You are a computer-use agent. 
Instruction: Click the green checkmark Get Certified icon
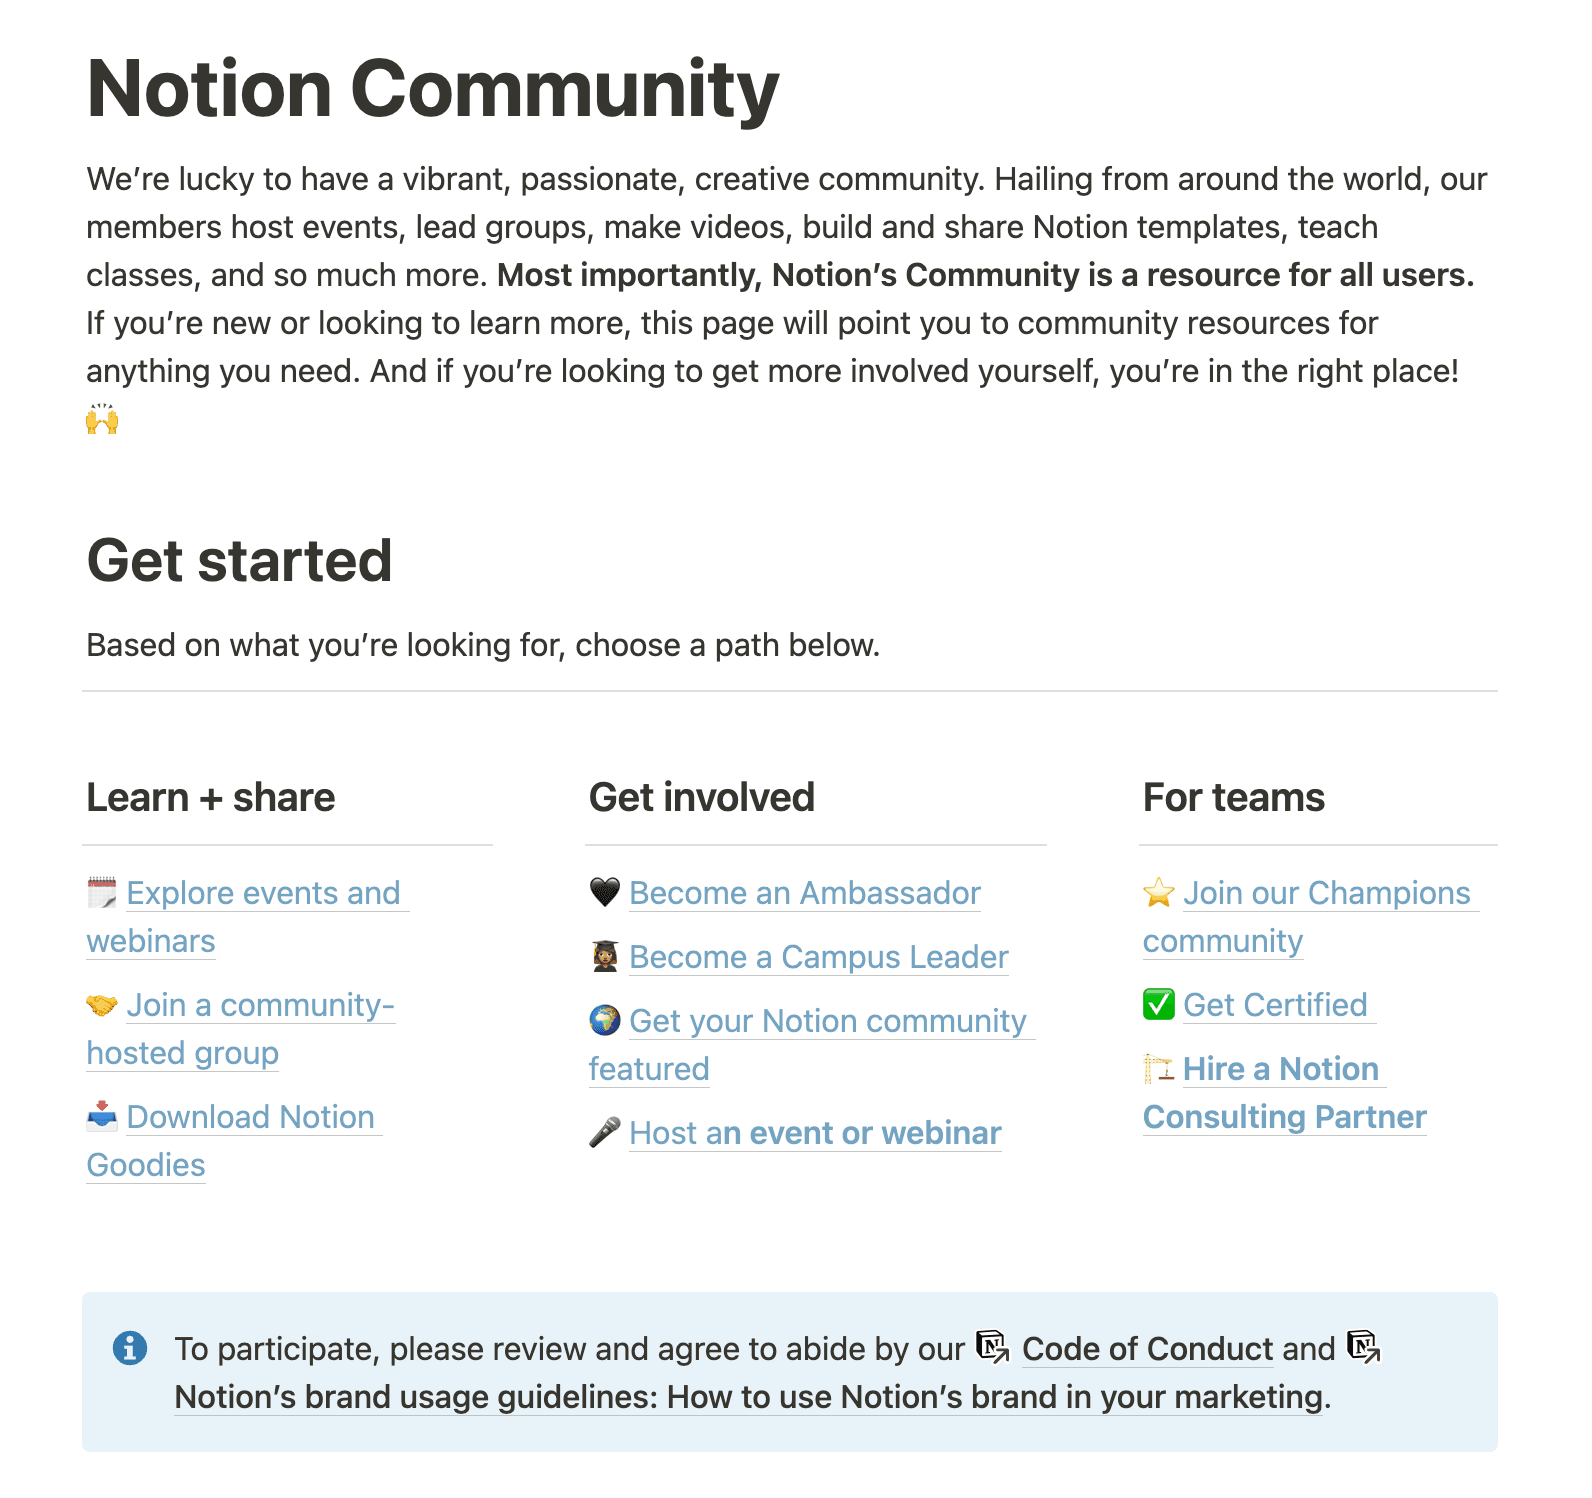coord(1158,1003)
